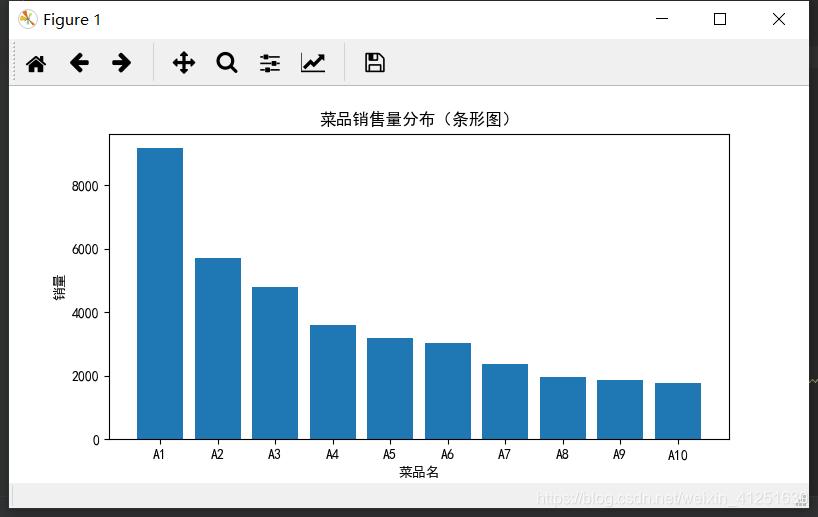818x517 pixels.
Task: Click the y-axis tick label 4000
Action: (85, 313)
